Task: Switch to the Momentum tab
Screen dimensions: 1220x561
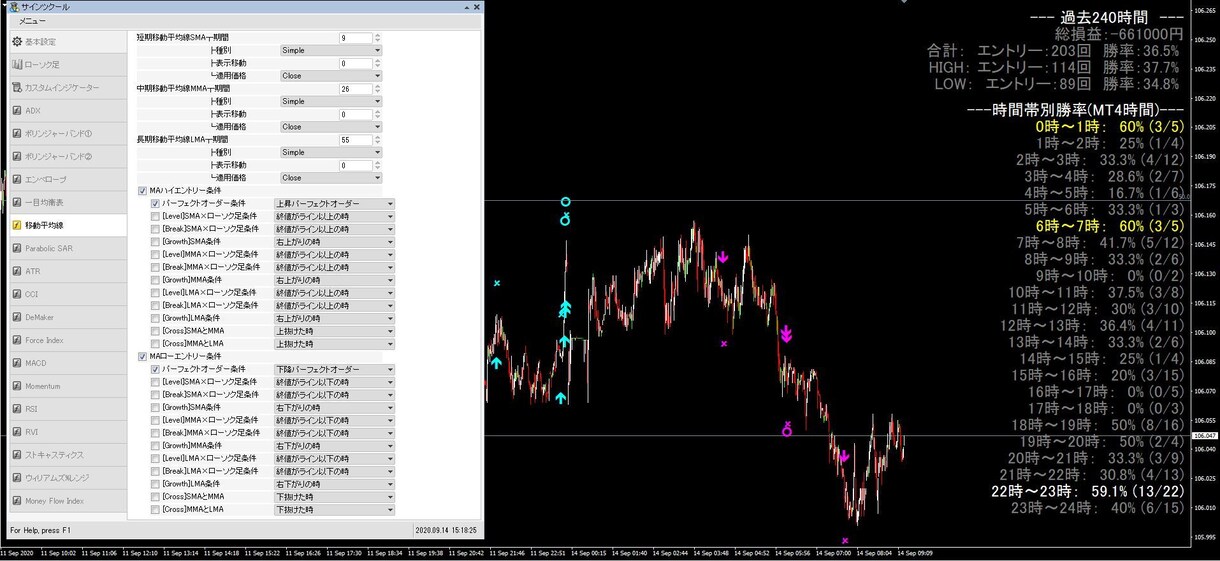Action: 67,386
